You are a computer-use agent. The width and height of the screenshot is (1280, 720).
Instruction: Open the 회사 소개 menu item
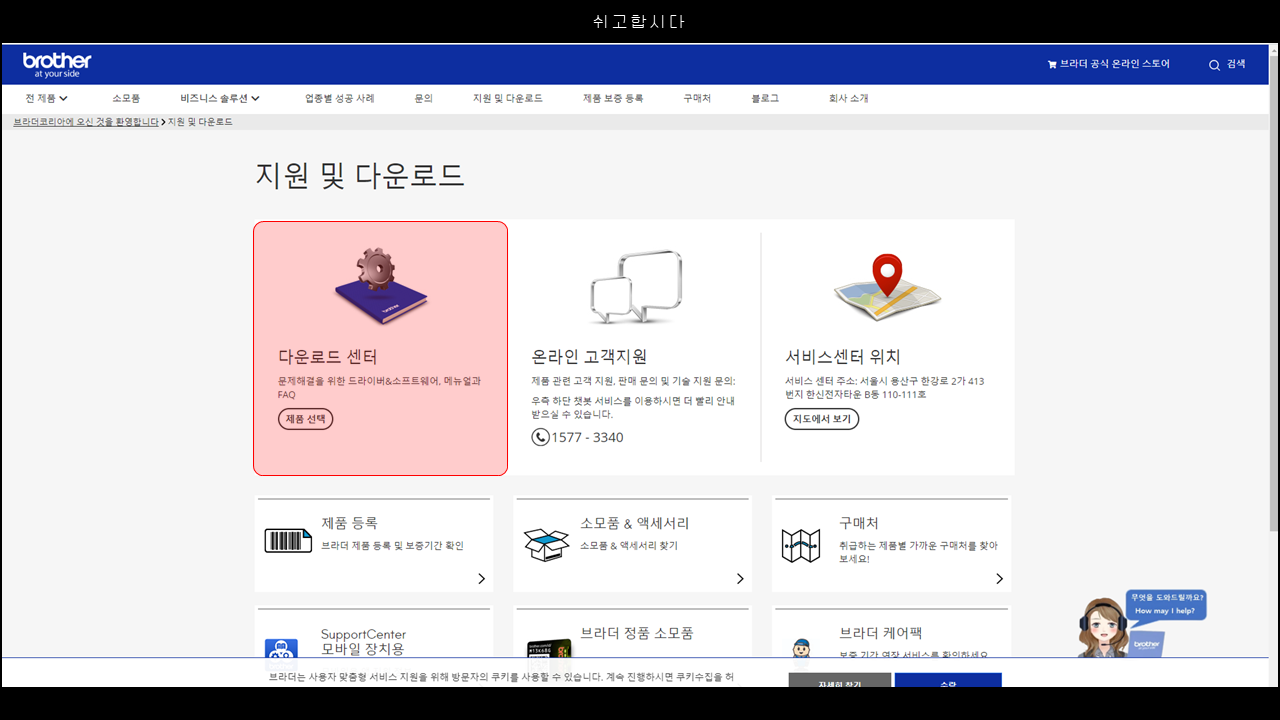(x=848, y=98)
